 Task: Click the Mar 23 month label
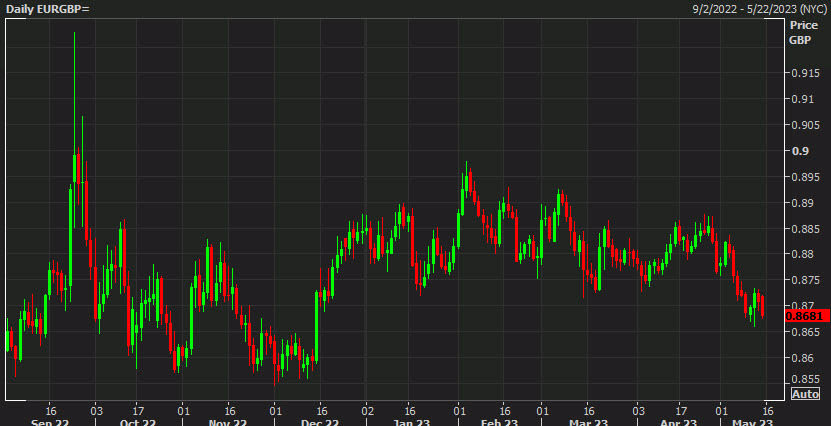pyautogui.click(x=588, y=422)
